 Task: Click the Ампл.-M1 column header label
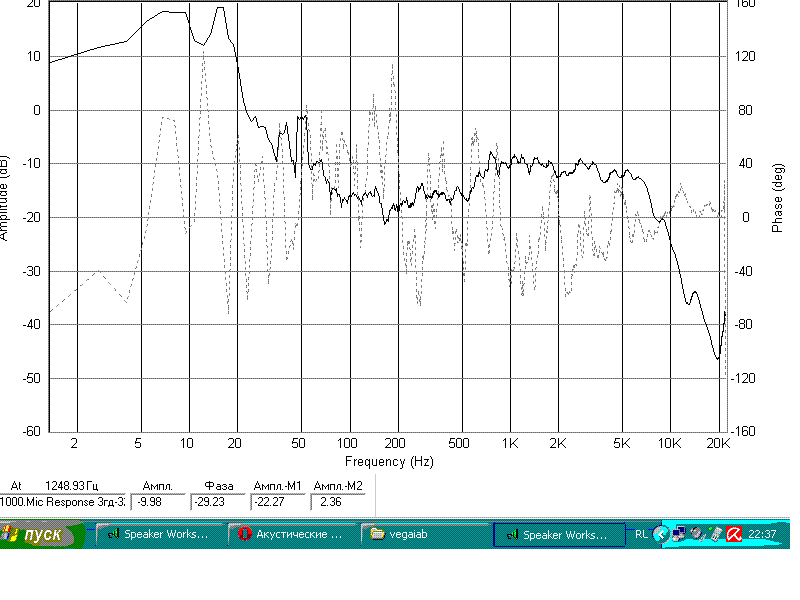click(x=278, y=486)
